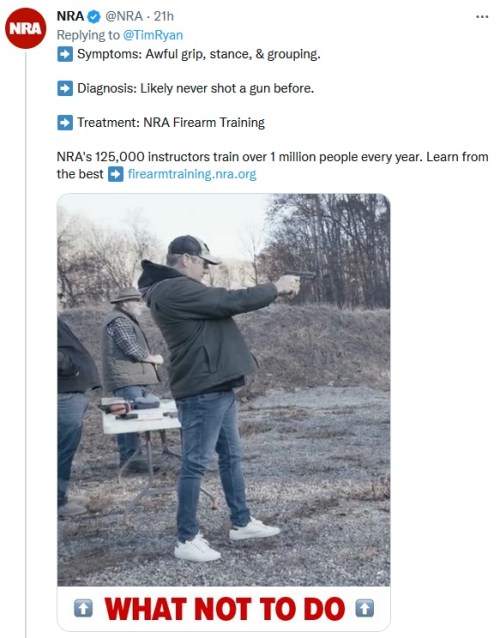500x638 pixels.
Task: Open the @NRA handle link
Action: pos(124,16)
